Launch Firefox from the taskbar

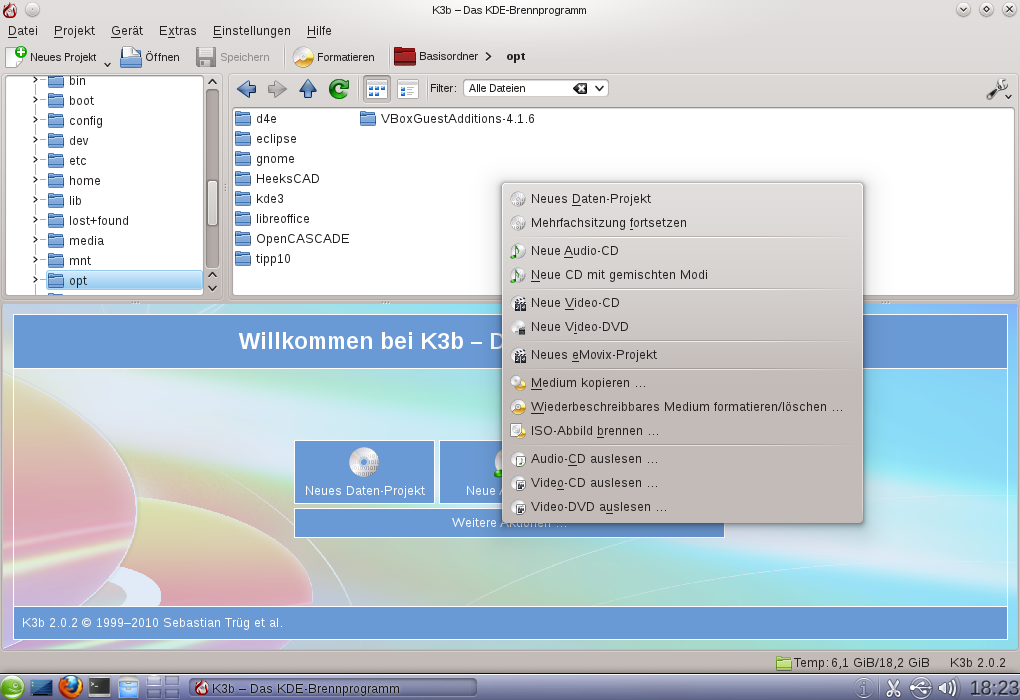(x=70, y=687)
